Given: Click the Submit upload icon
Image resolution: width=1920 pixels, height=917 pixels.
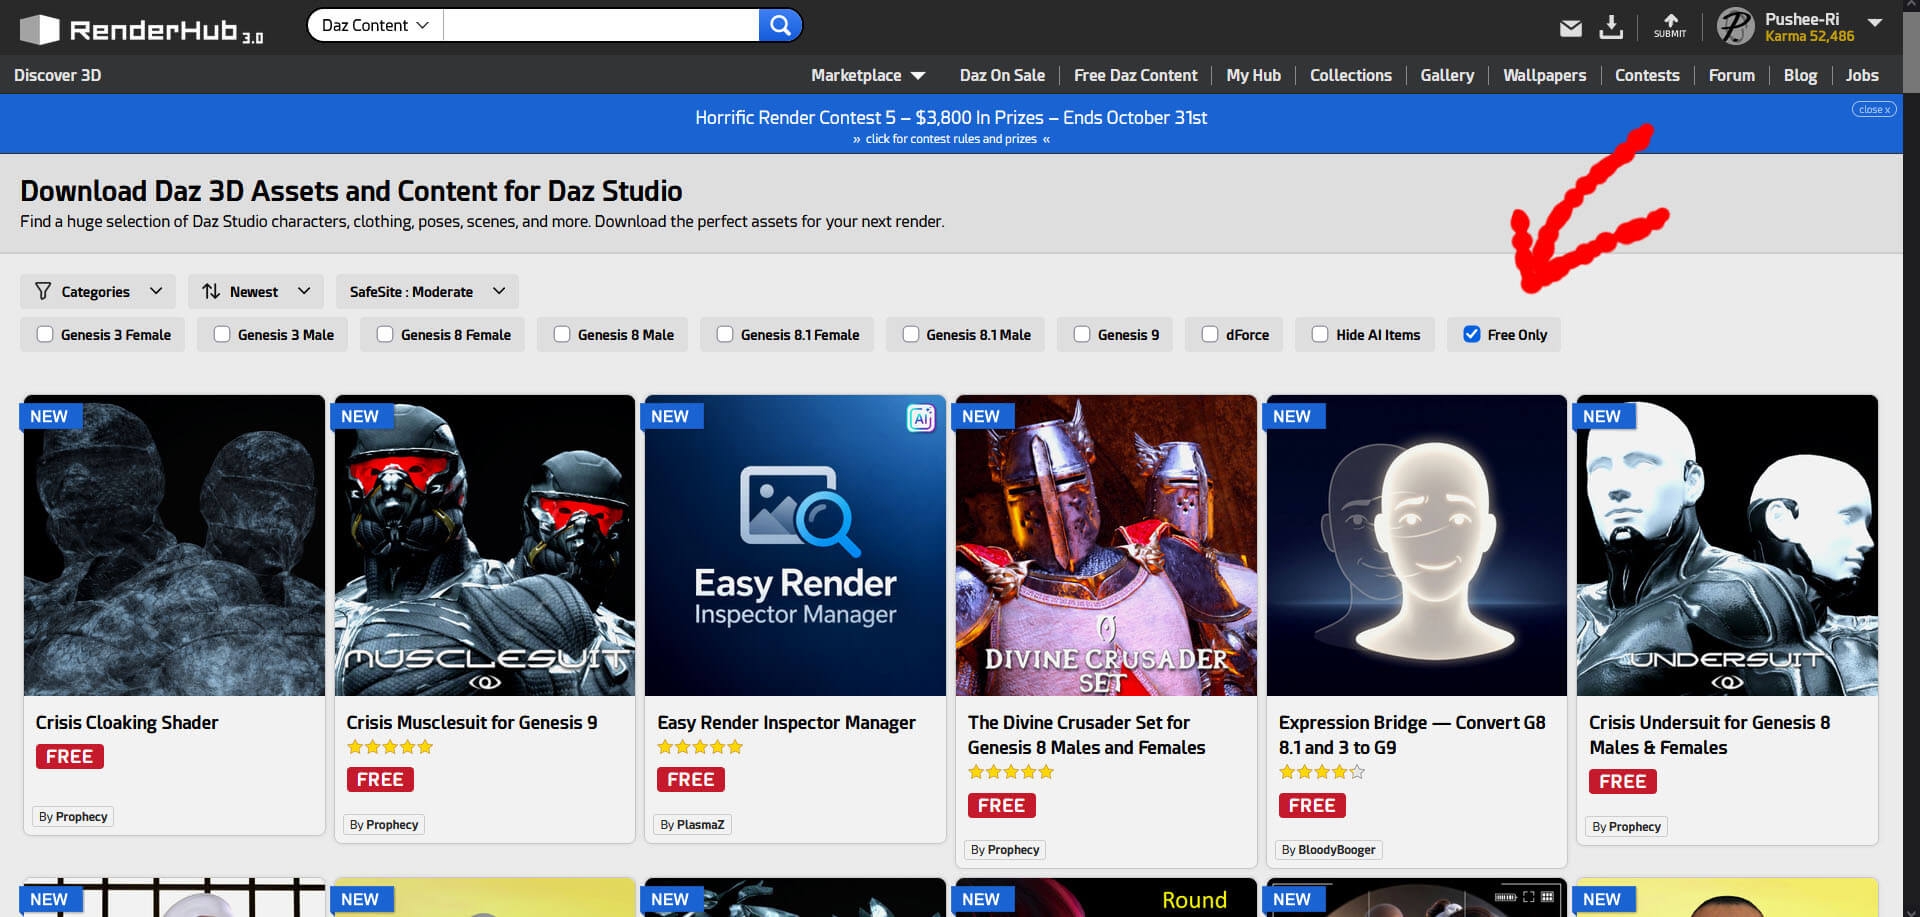Looking at the screenshot, I should tap(1670, 26).
